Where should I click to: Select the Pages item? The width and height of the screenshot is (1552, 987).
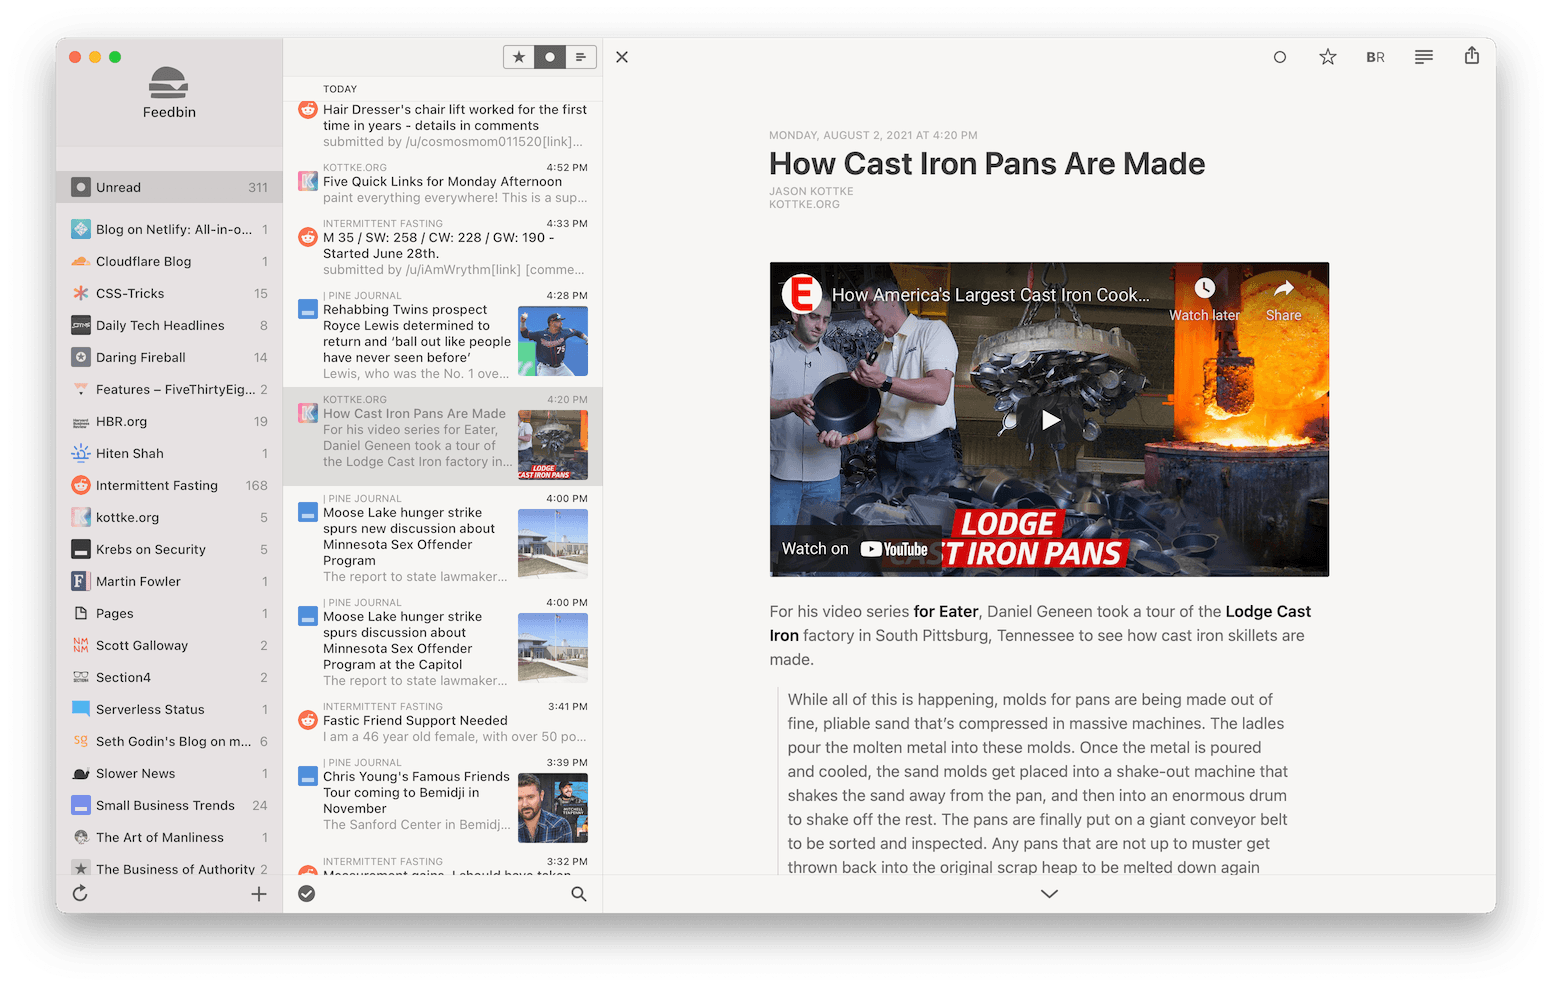coord(169,613)
